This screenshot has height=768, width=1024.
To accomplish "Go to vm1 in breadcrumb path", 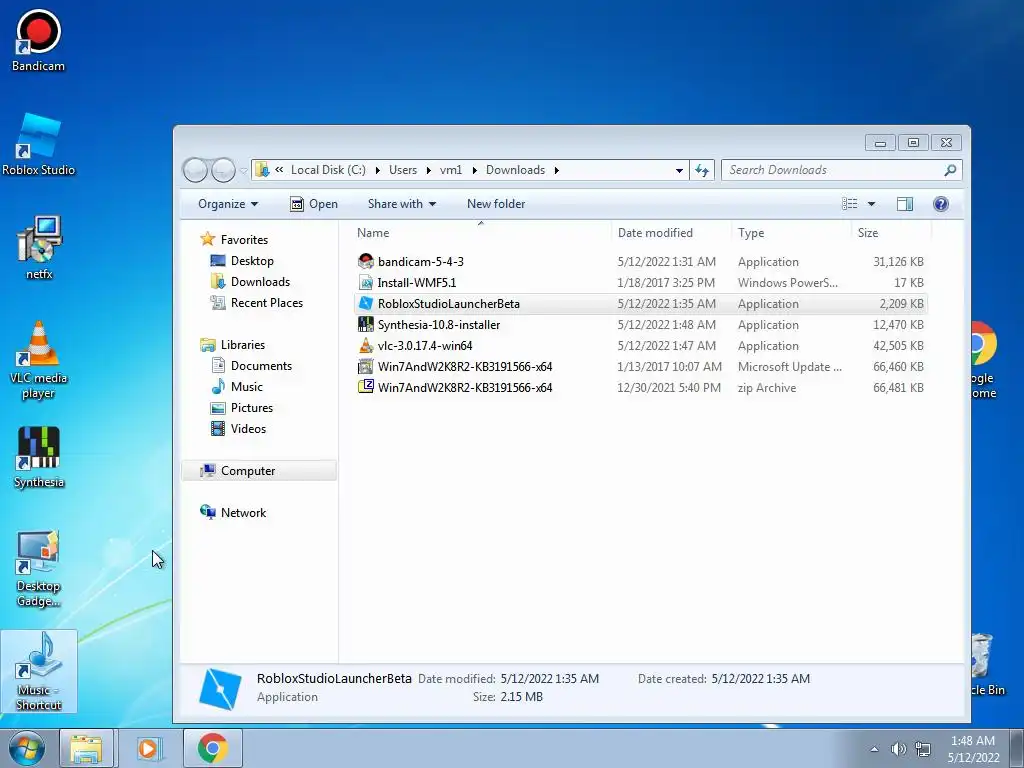I will (x=451, y=170).
